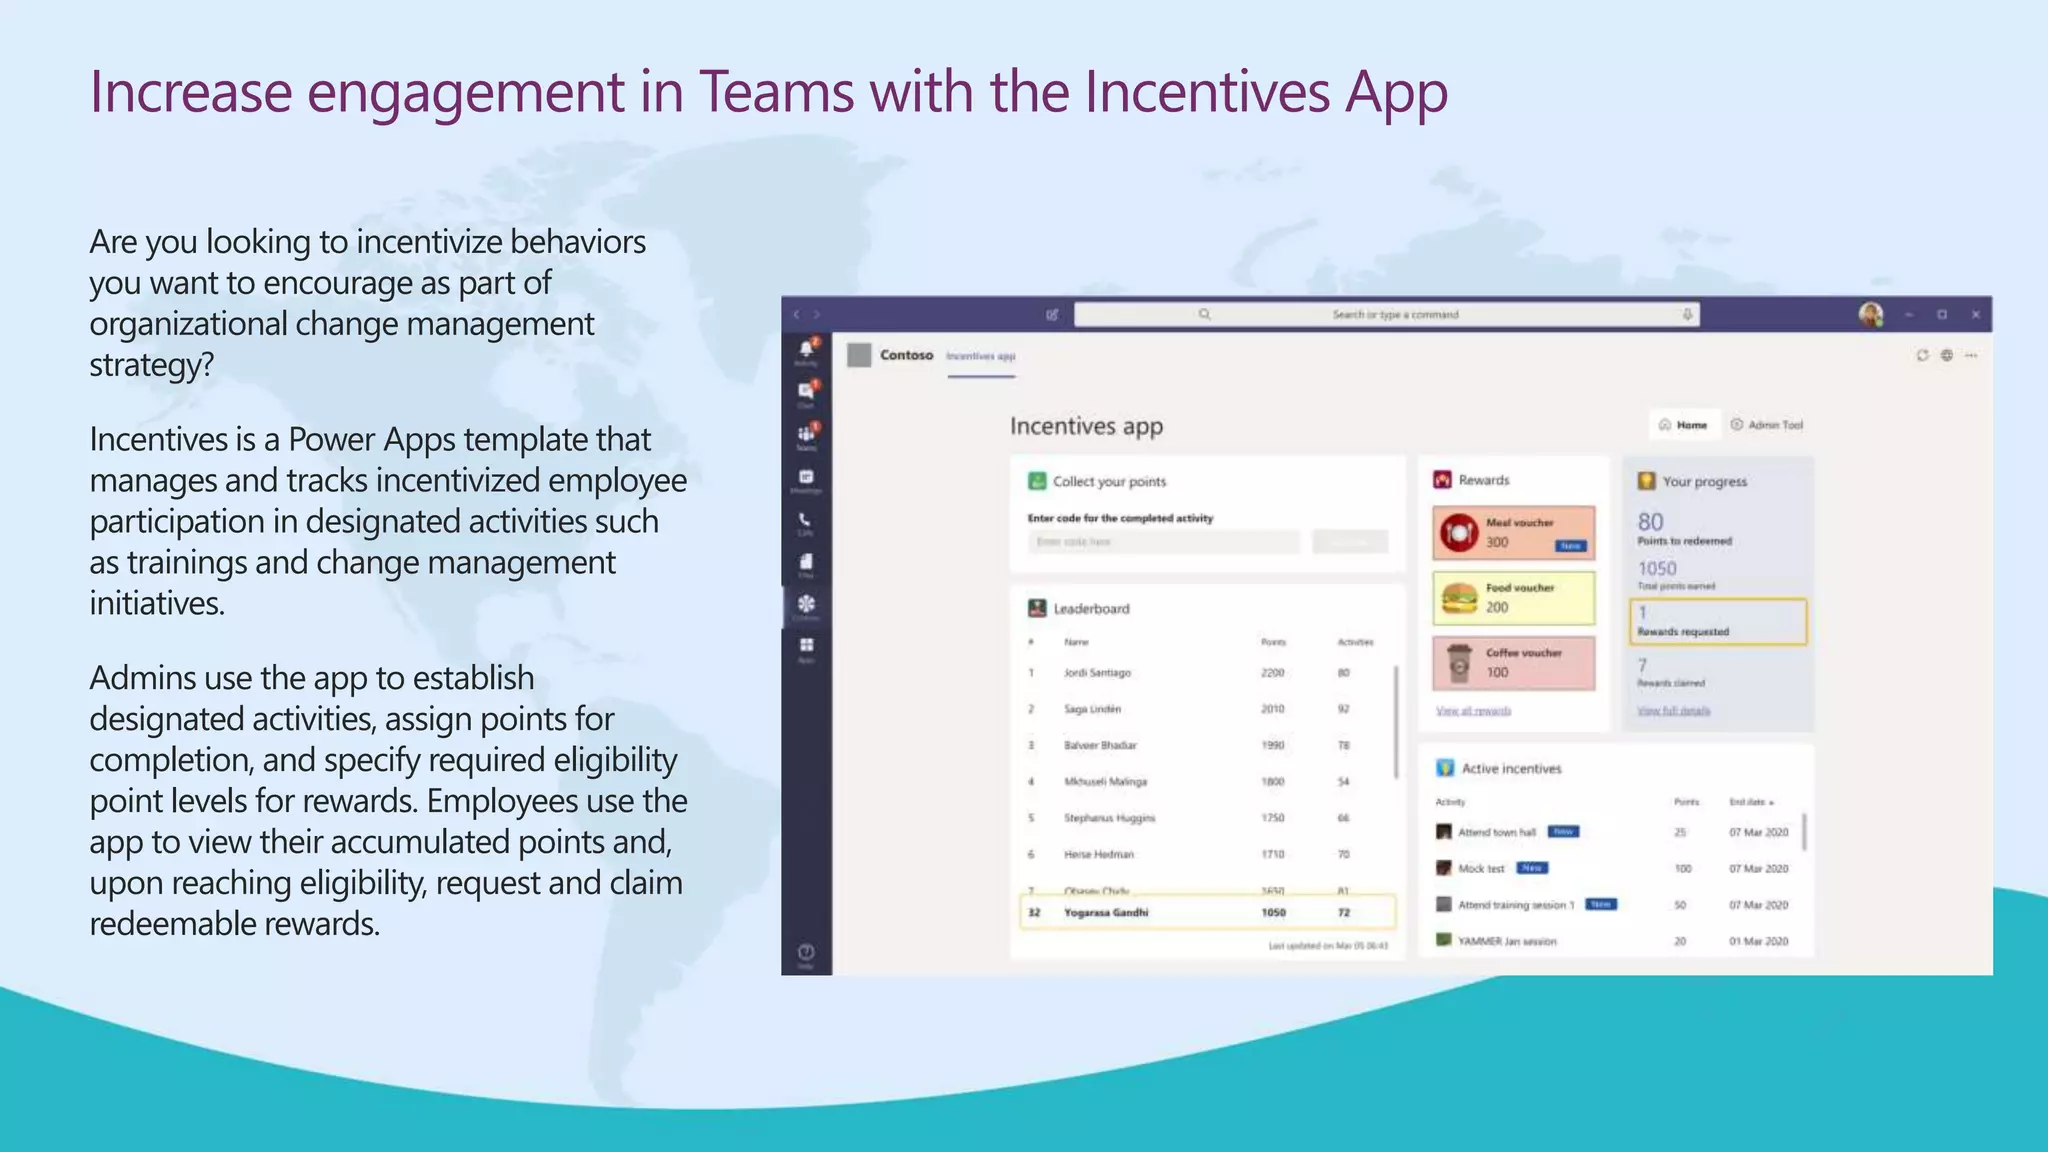Viewport: 2048px width, 1152px height.
Task: Click the Contoso team logo square
Action: click(859, 355)
